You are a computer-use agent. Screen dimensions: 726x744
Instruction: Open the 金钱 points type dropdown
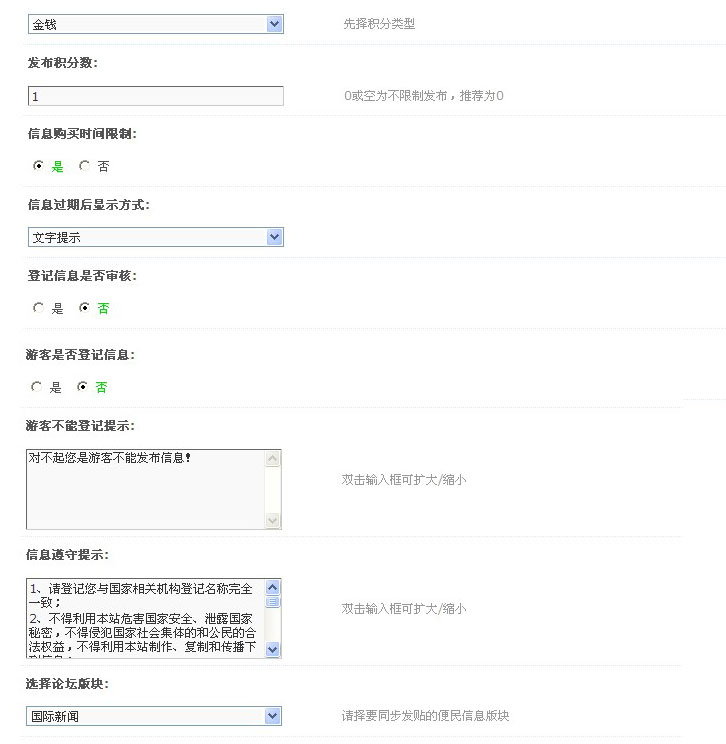coord(156,24)
